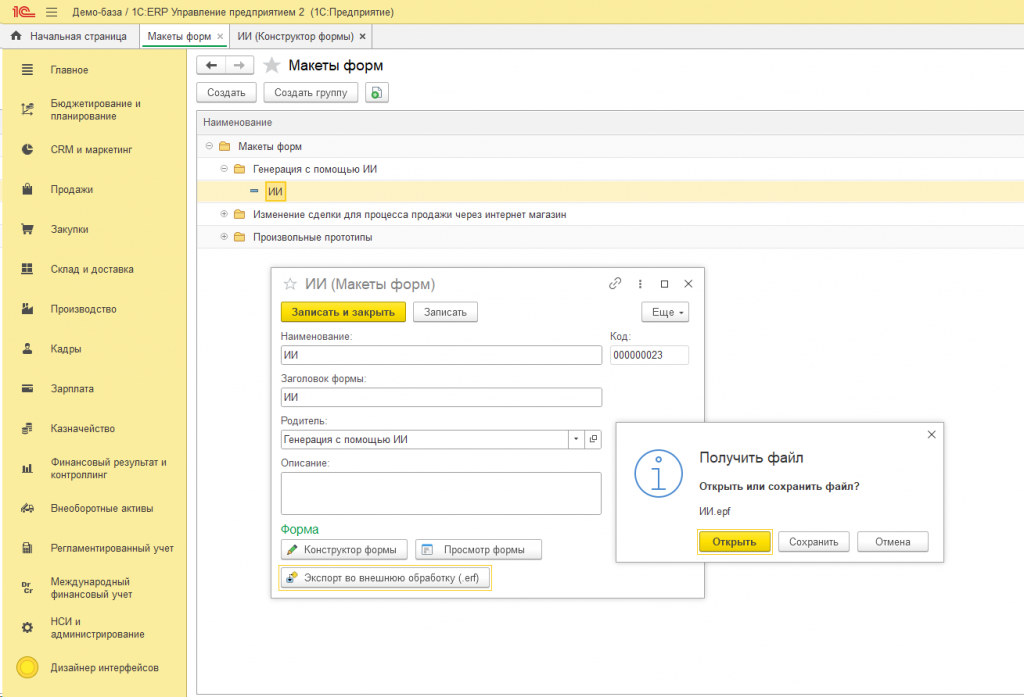Click Сохранить in Получить файл dialog
The image size is (1024, 697).
click(x=814, y=542)
